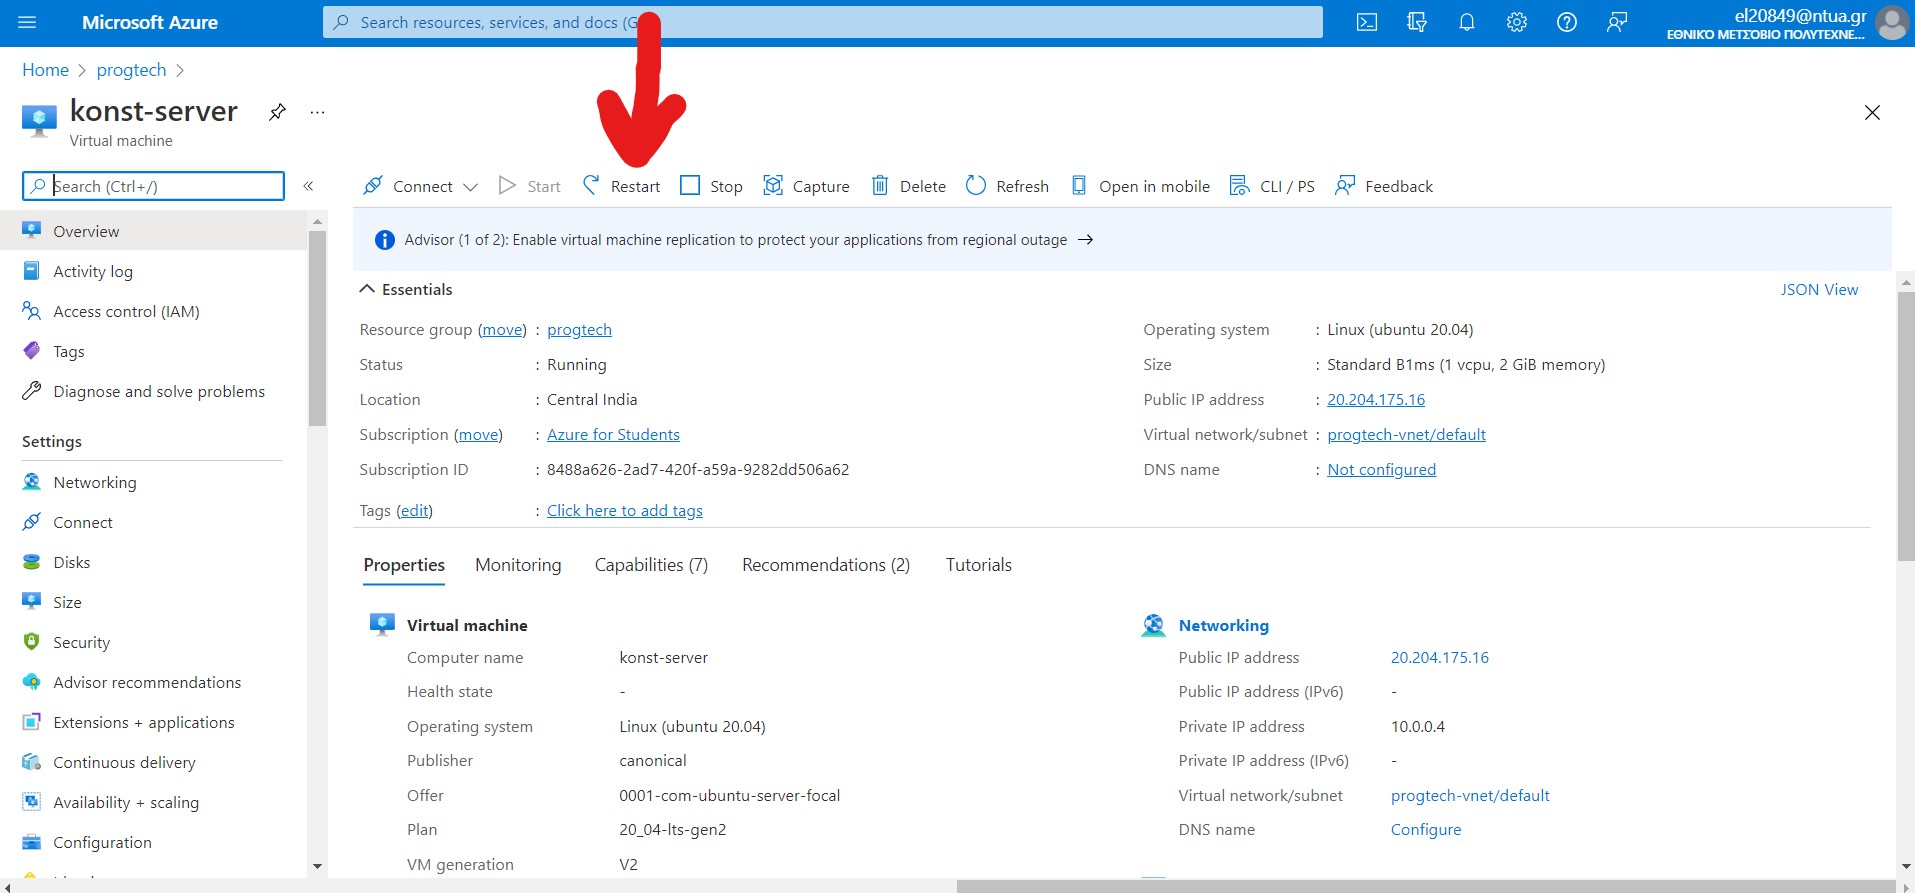Open the Advisor replication recommendation arrow
Screen dimensions: 1915x893
(x=1085, y=240)
